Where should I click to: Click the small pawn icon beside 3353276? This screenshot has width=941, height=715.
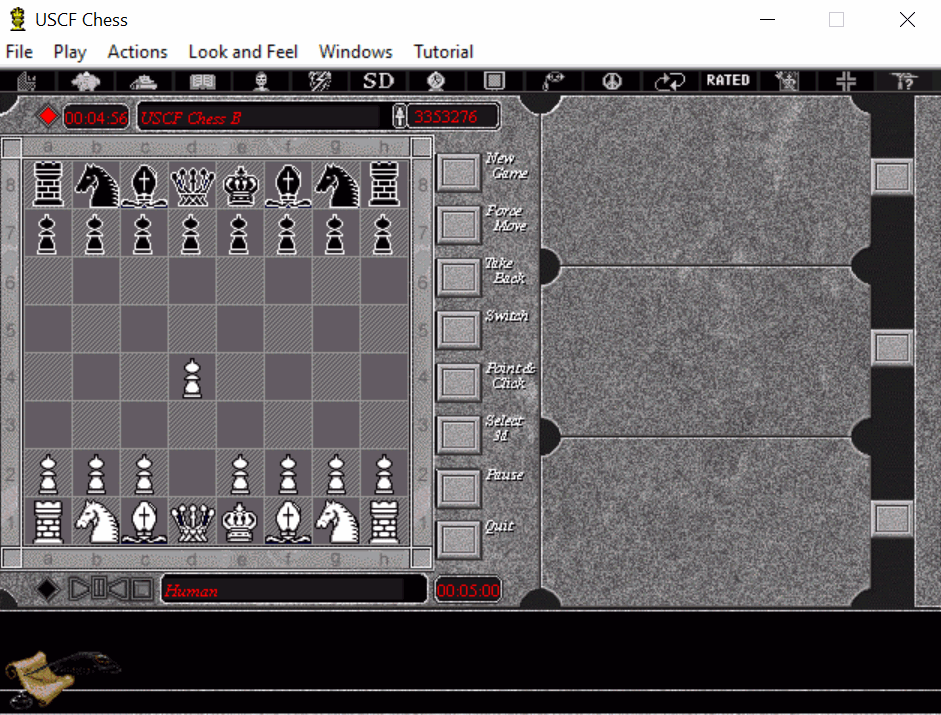tap(400, 116)
